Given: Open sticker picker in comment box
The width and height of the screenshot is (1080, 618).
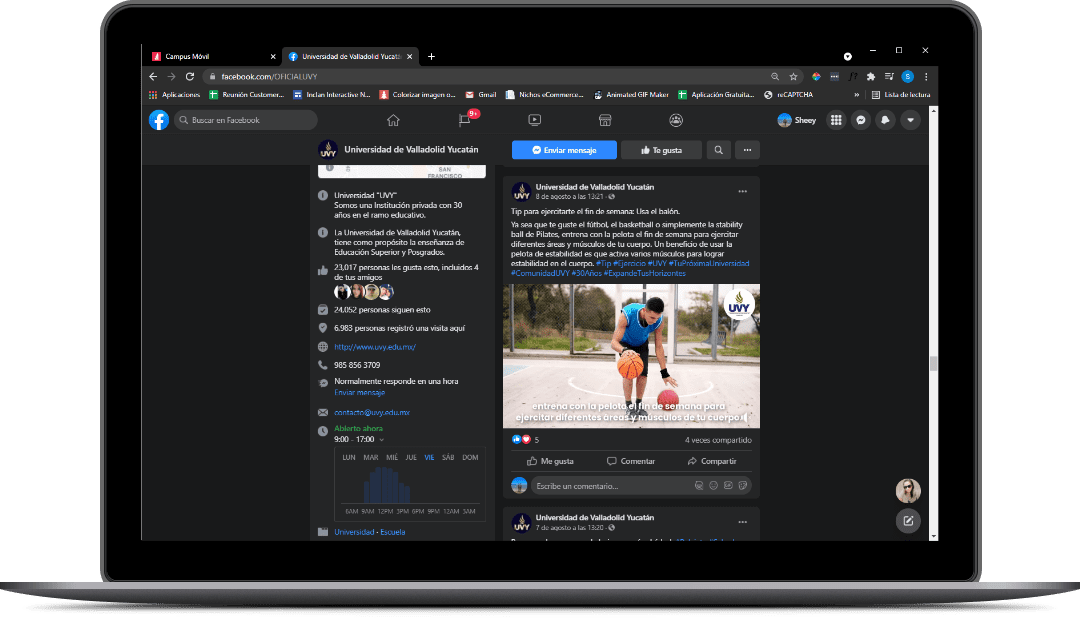Looking at the screenshot, I should point(742,486).
